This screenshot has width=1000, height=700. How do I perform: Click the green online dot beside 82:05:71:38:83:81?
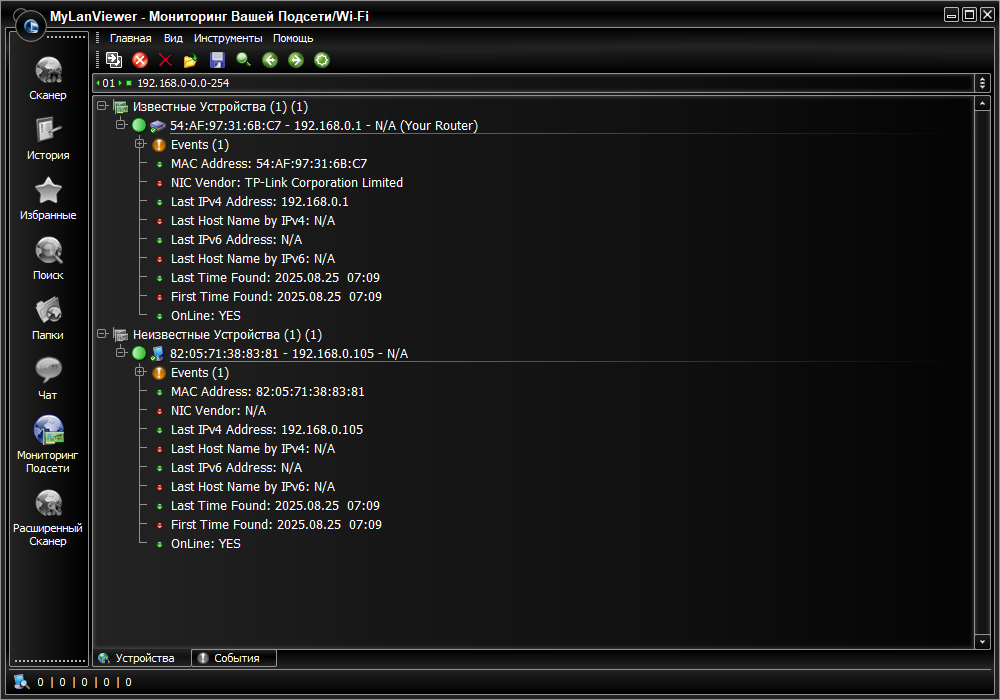pyautogui.click(x=139, y=353)
